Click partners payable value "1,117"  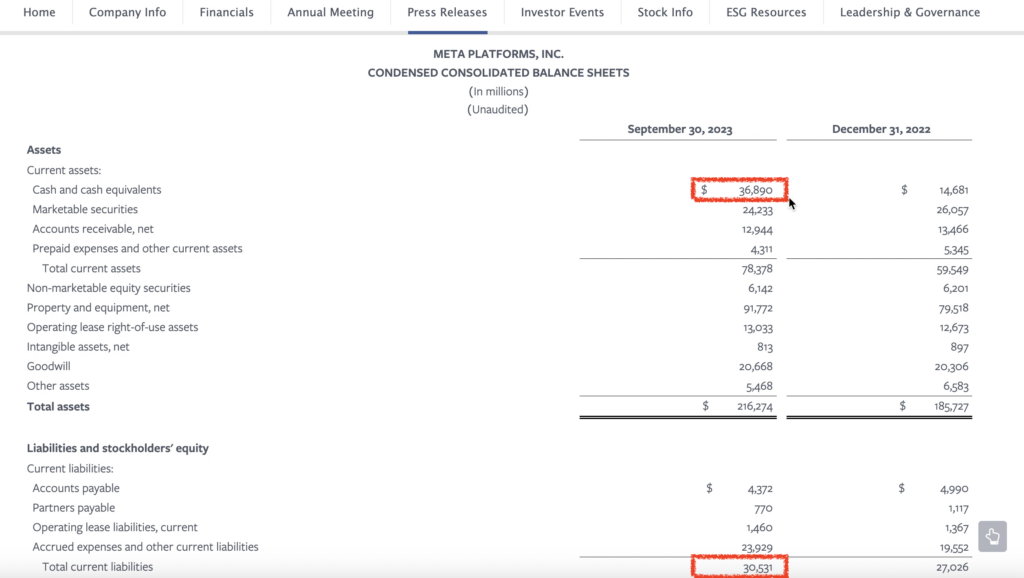click(958, 509)
